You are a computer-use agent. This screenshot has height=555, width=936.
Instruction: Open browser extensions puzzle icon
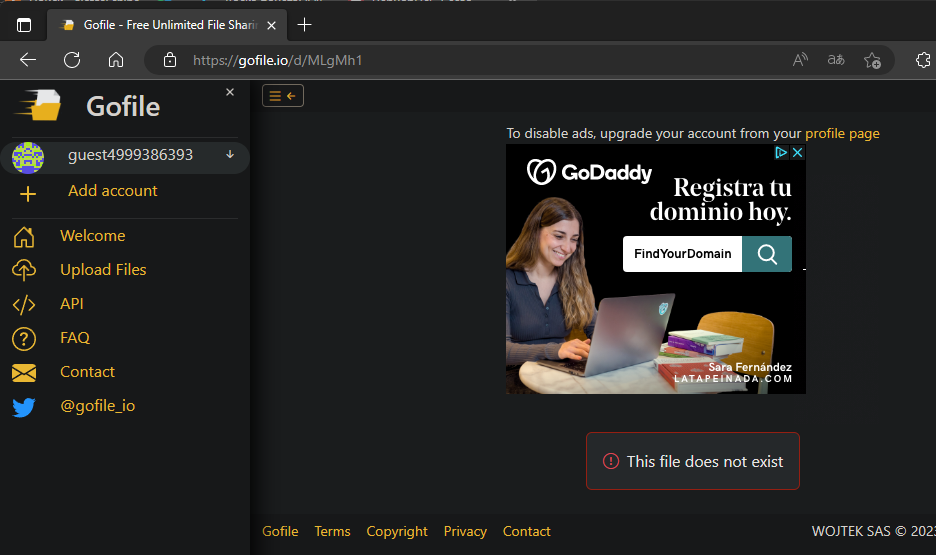click(923, 60)
